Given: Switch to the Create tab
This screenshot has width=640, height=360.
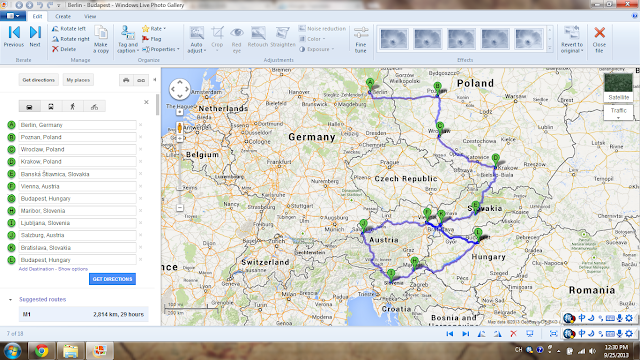Looking at the screenshot, I should (x=63, y=16).
